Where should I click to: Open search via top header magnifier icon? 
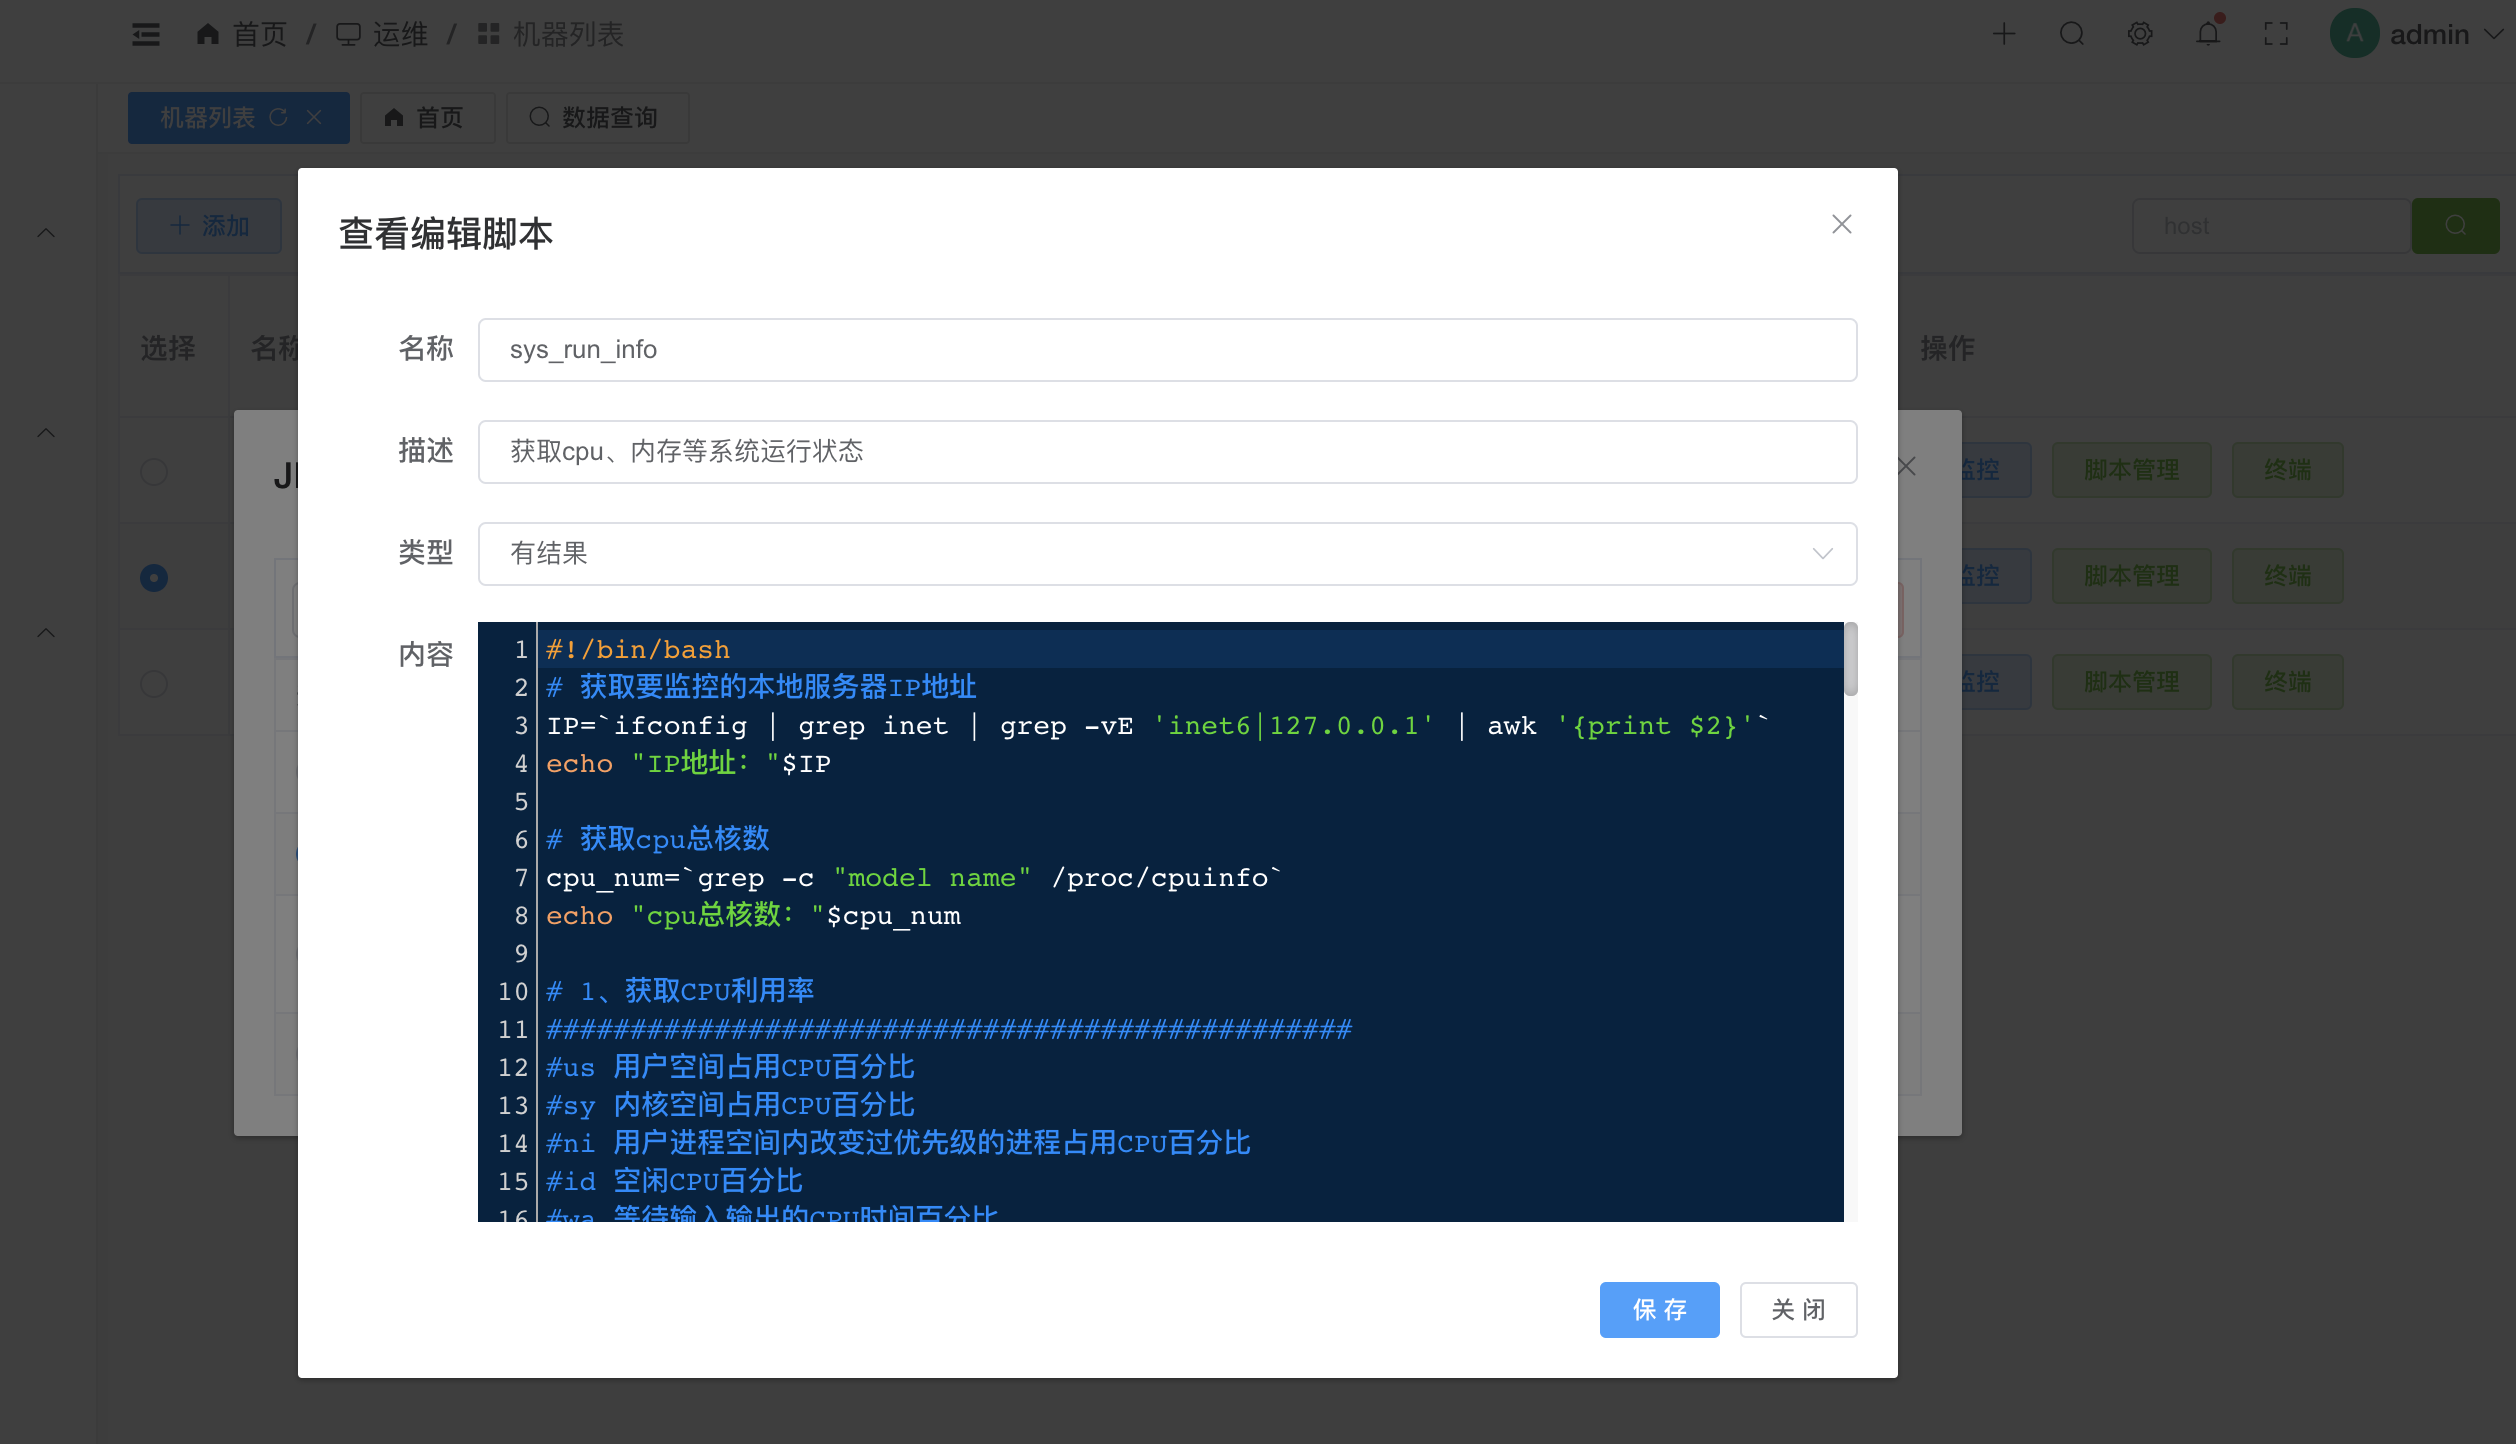tap(2072, 35)
